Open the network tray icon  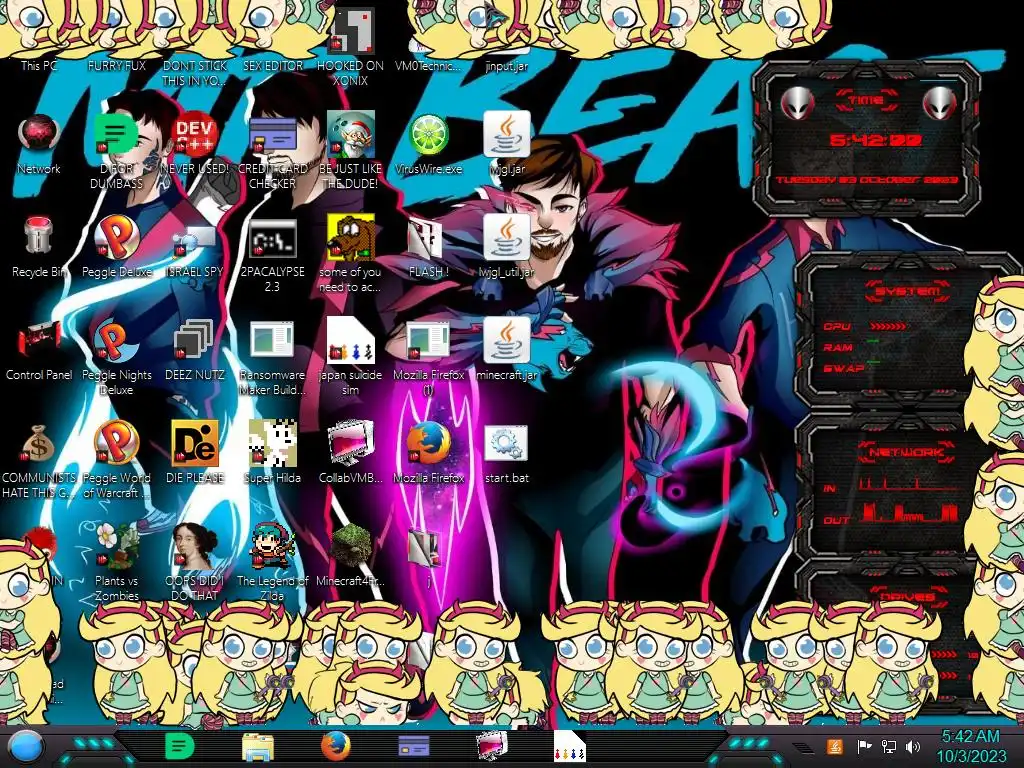889,746
